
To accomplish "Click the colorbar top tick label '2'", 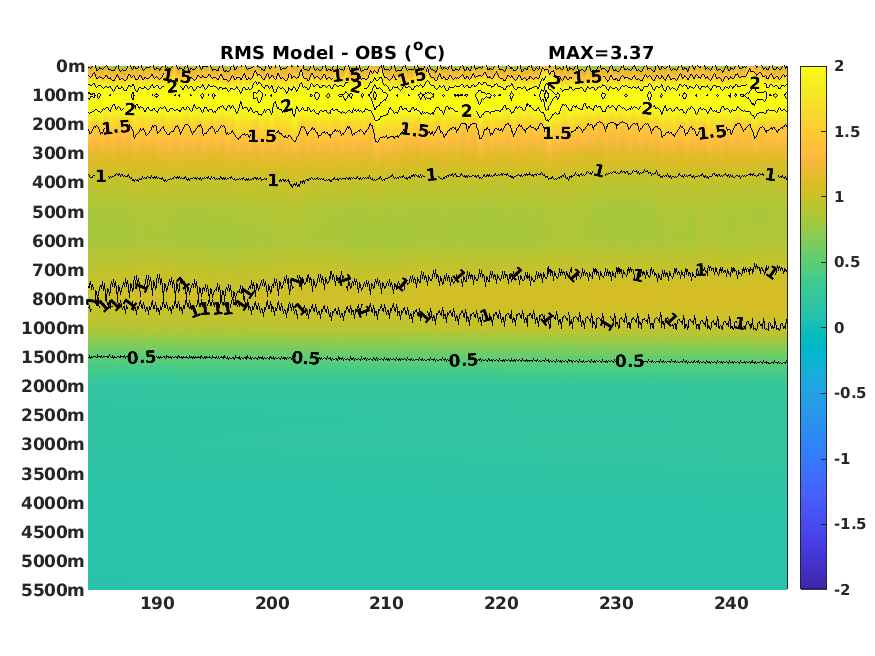I will coord(839,66).
